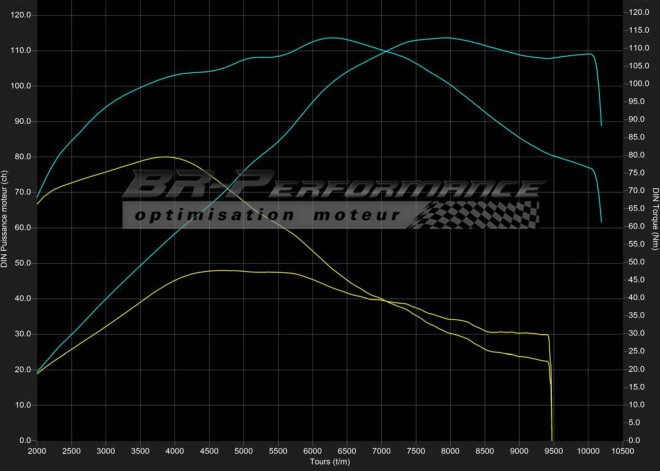The image size is (660, 471).
Task: Click the 120.0 tick on the power axis
Action: (19, 15)
